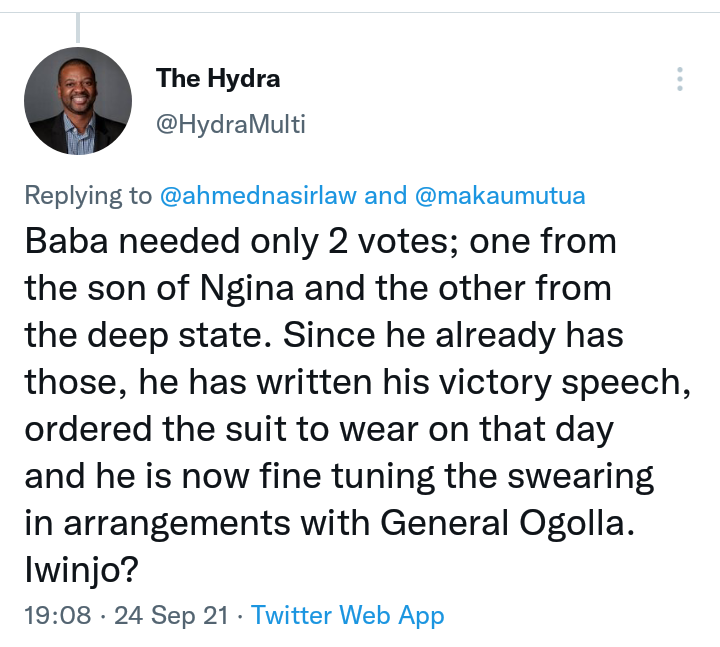
Task: Click the word "and" between mentions
Action: 385,195
